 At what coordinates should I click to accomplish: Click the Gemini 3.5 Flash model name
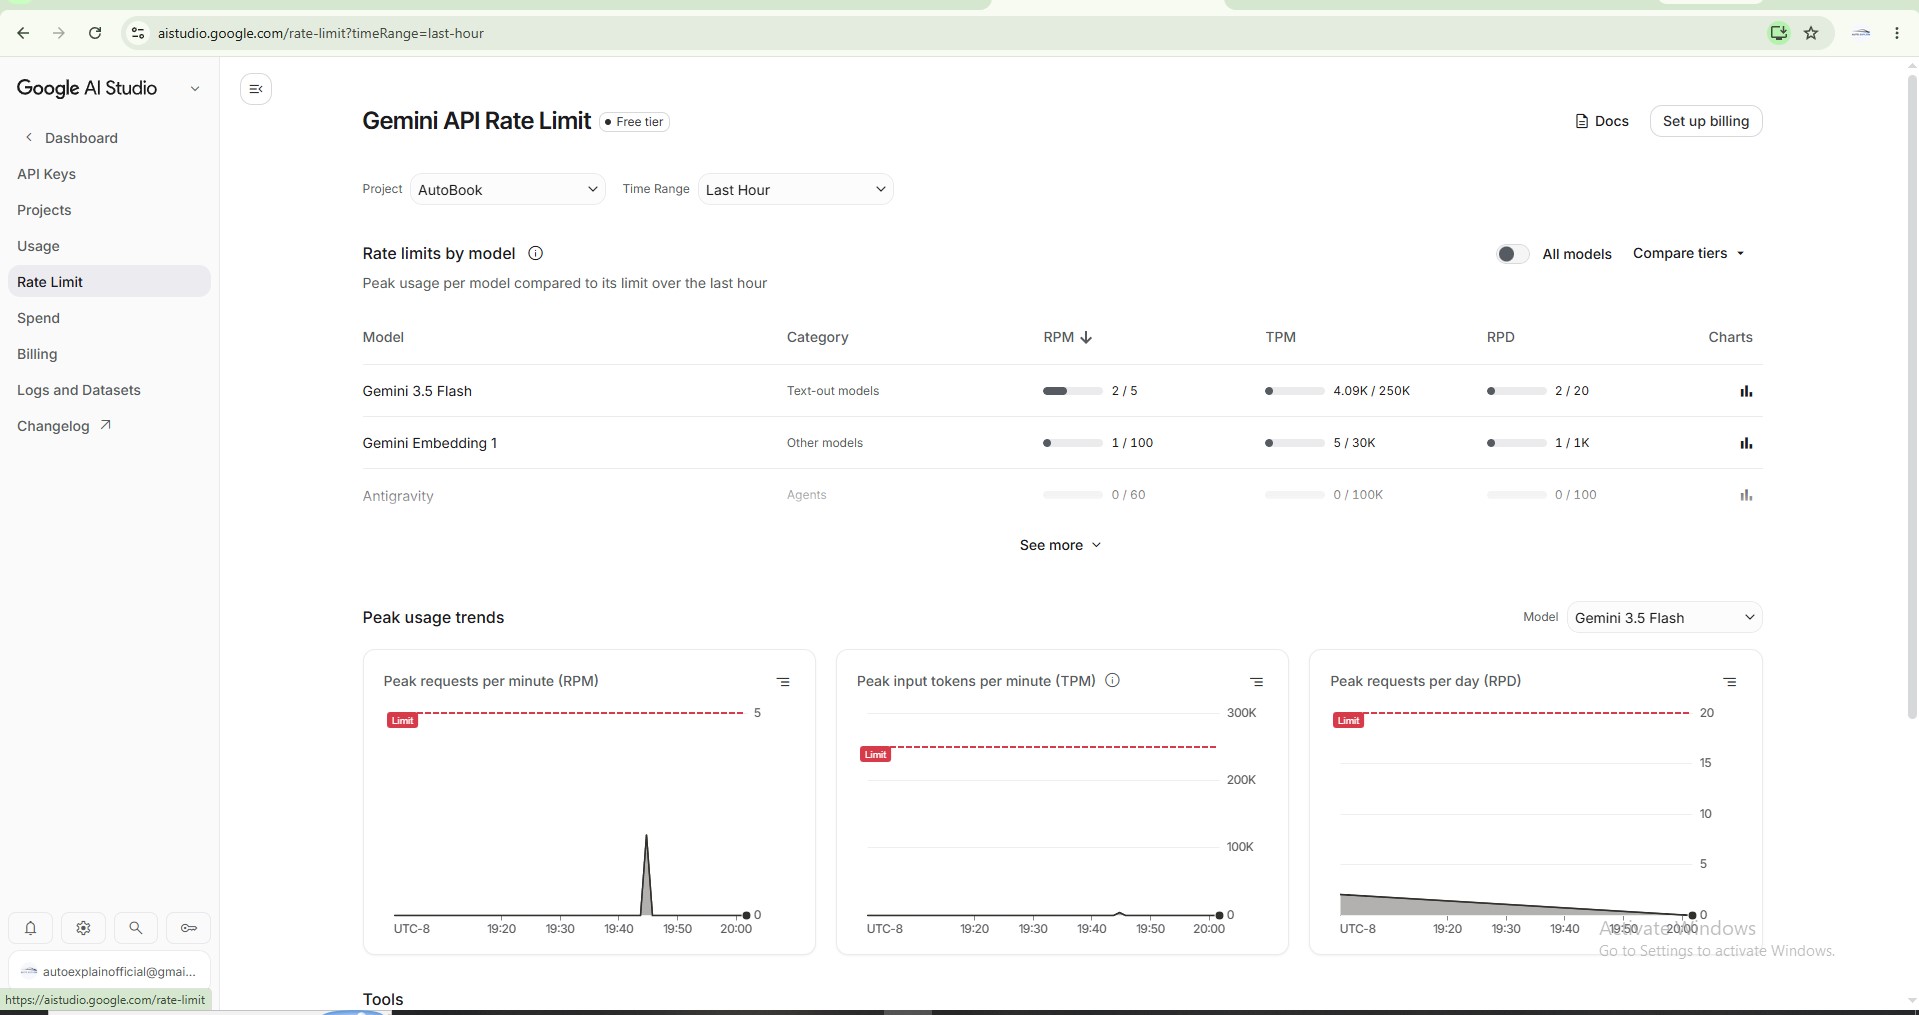pyautogui.click(x=417, y=391)
